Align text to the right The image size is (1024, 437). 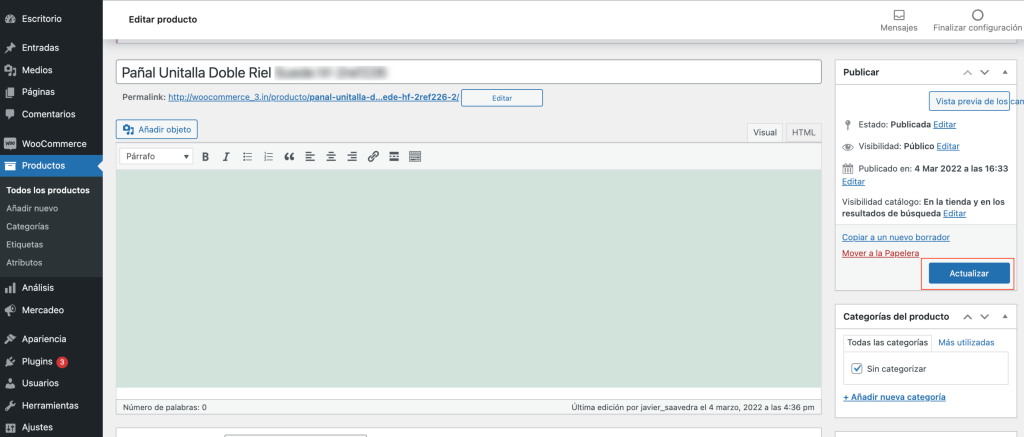352,157
